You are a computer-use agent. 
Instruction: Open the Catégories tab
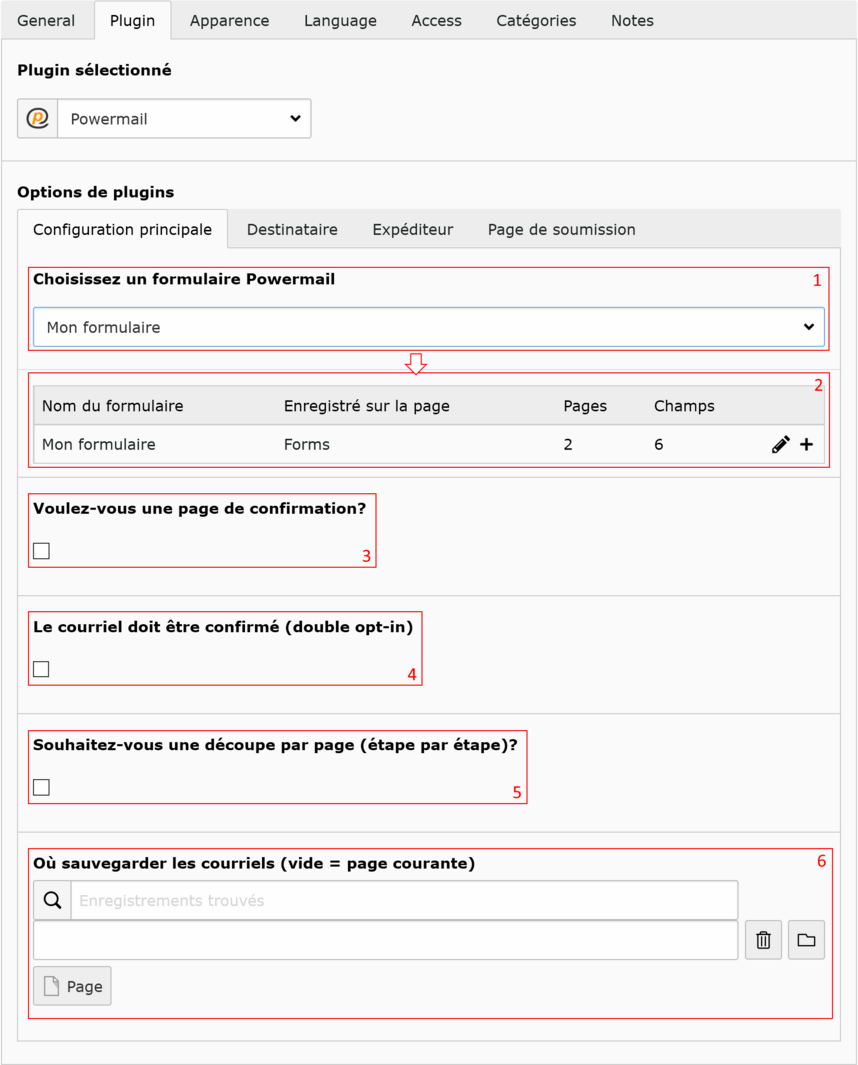click(536, 21)
